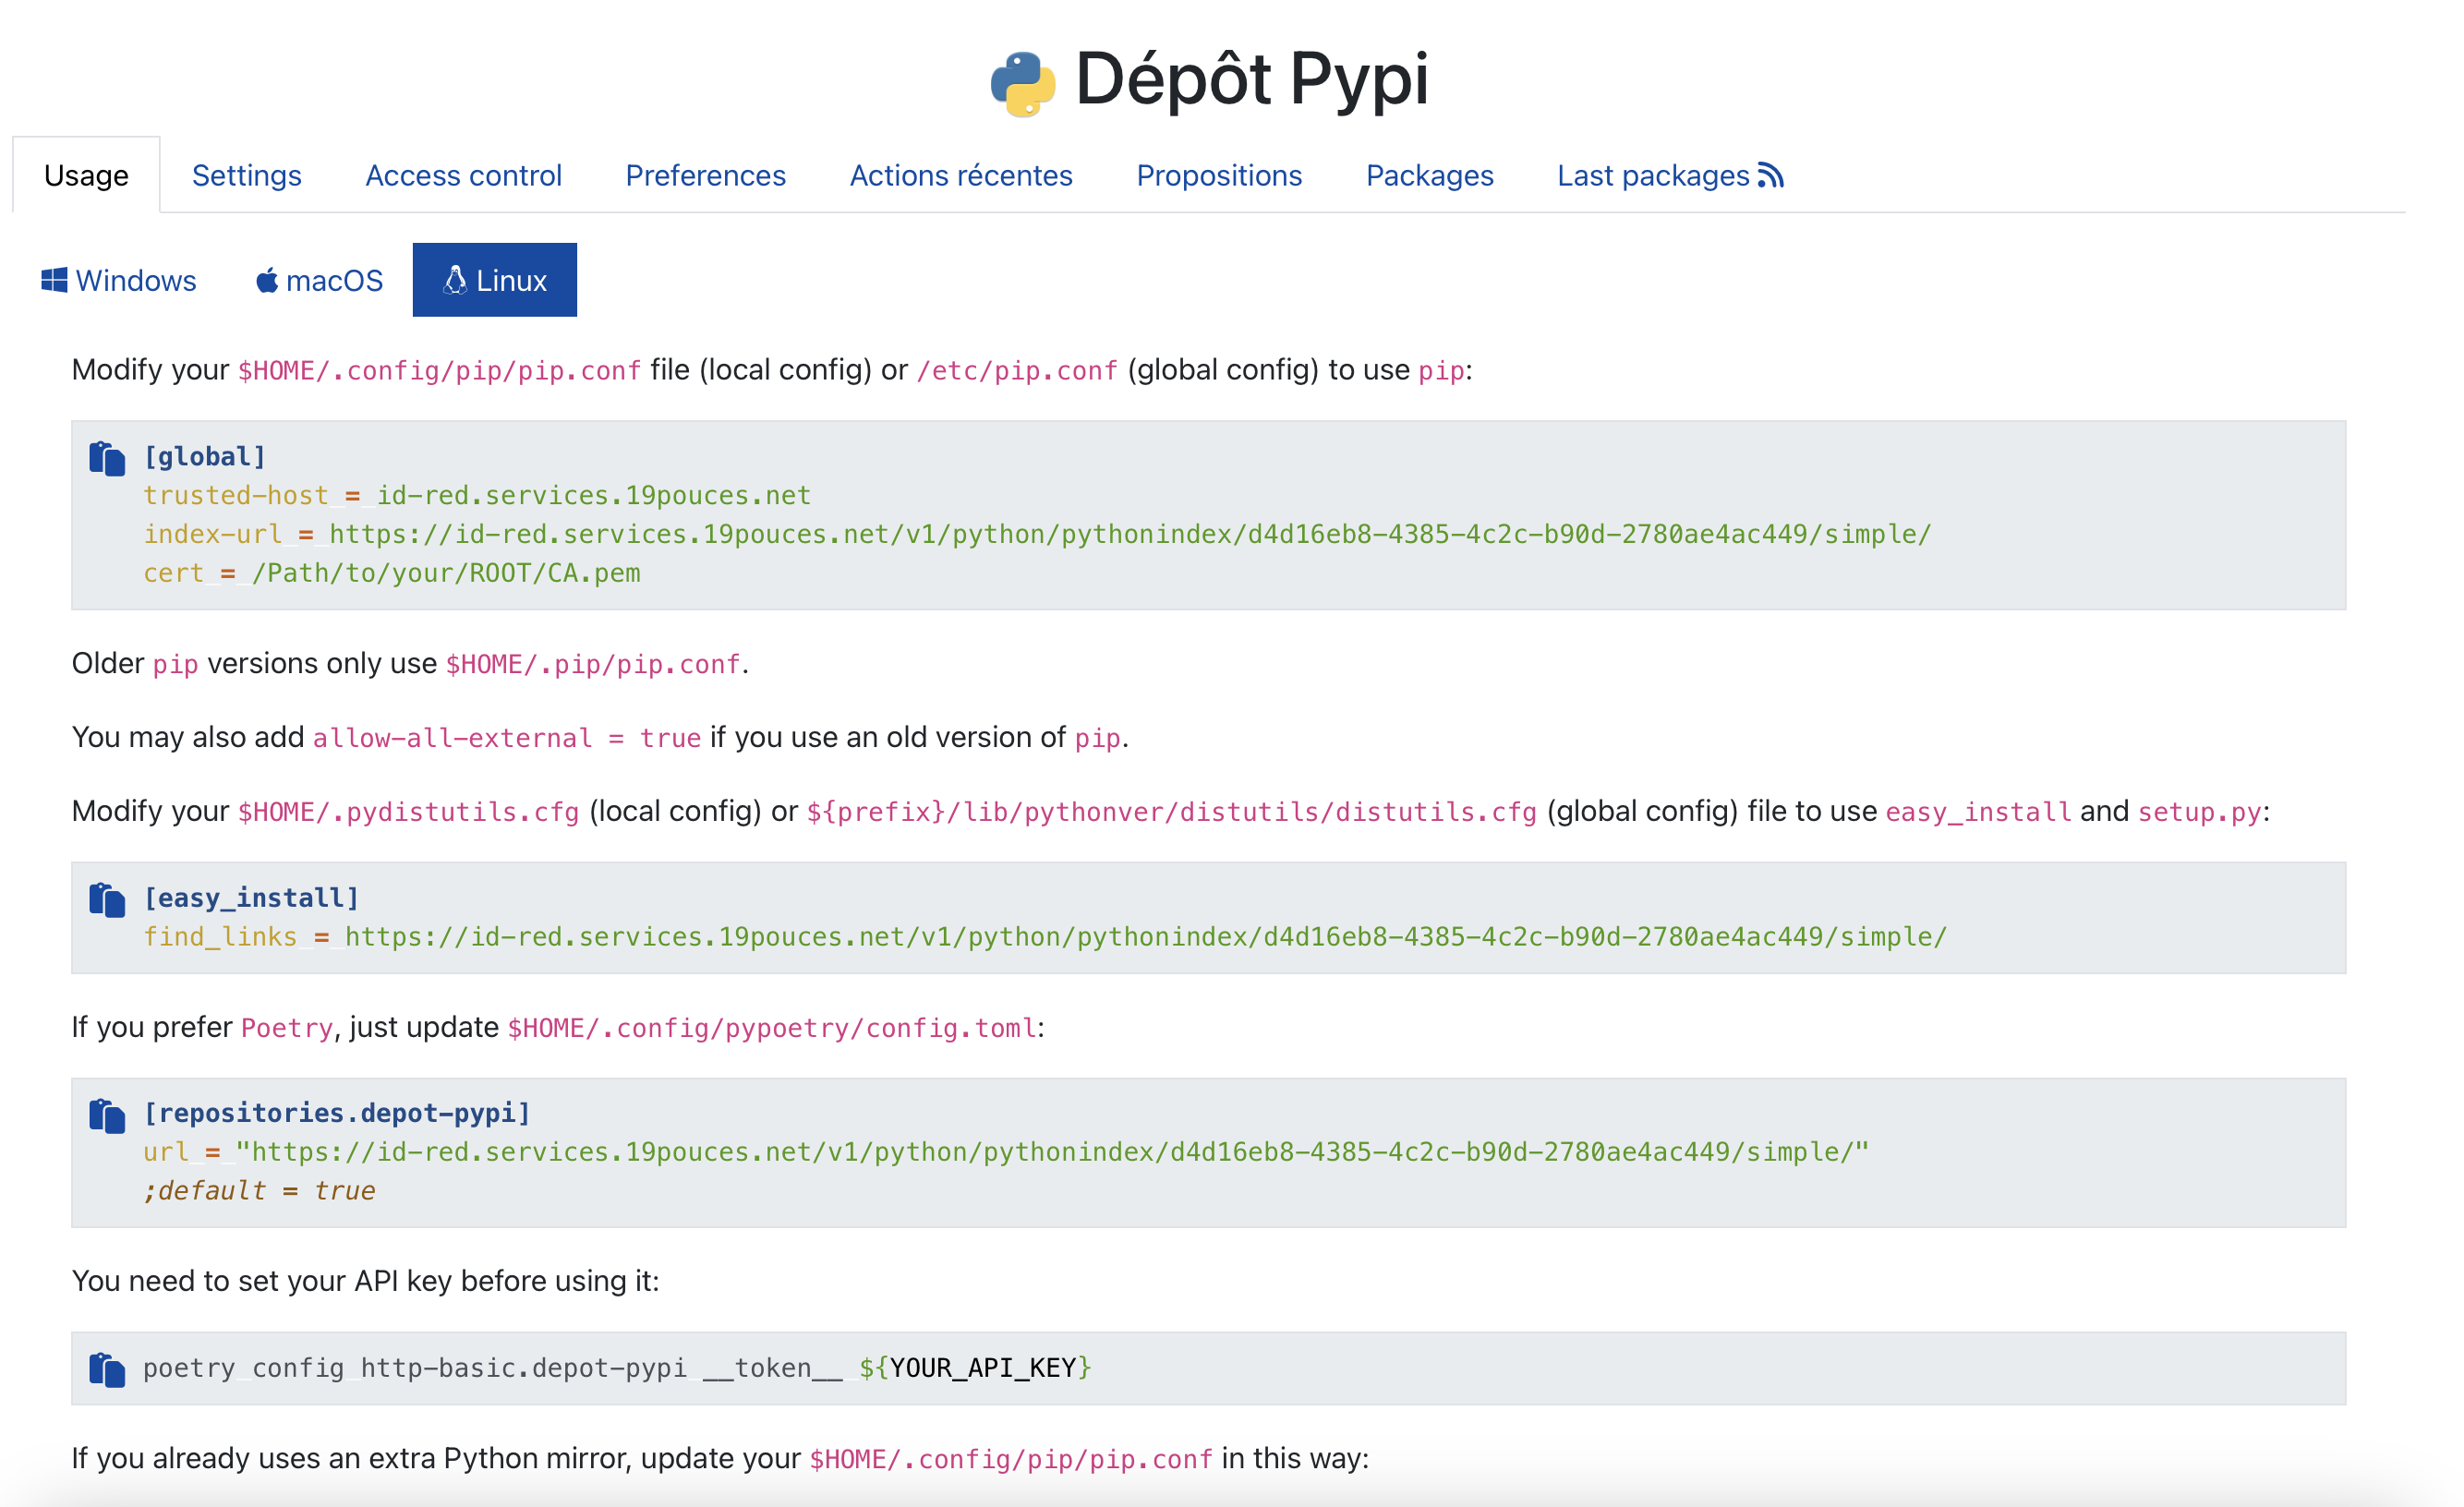2464x1507 pixels.
Task: Click the $HOME/.config/pypoetry/config.toml path
Action: coord(772,1028)
